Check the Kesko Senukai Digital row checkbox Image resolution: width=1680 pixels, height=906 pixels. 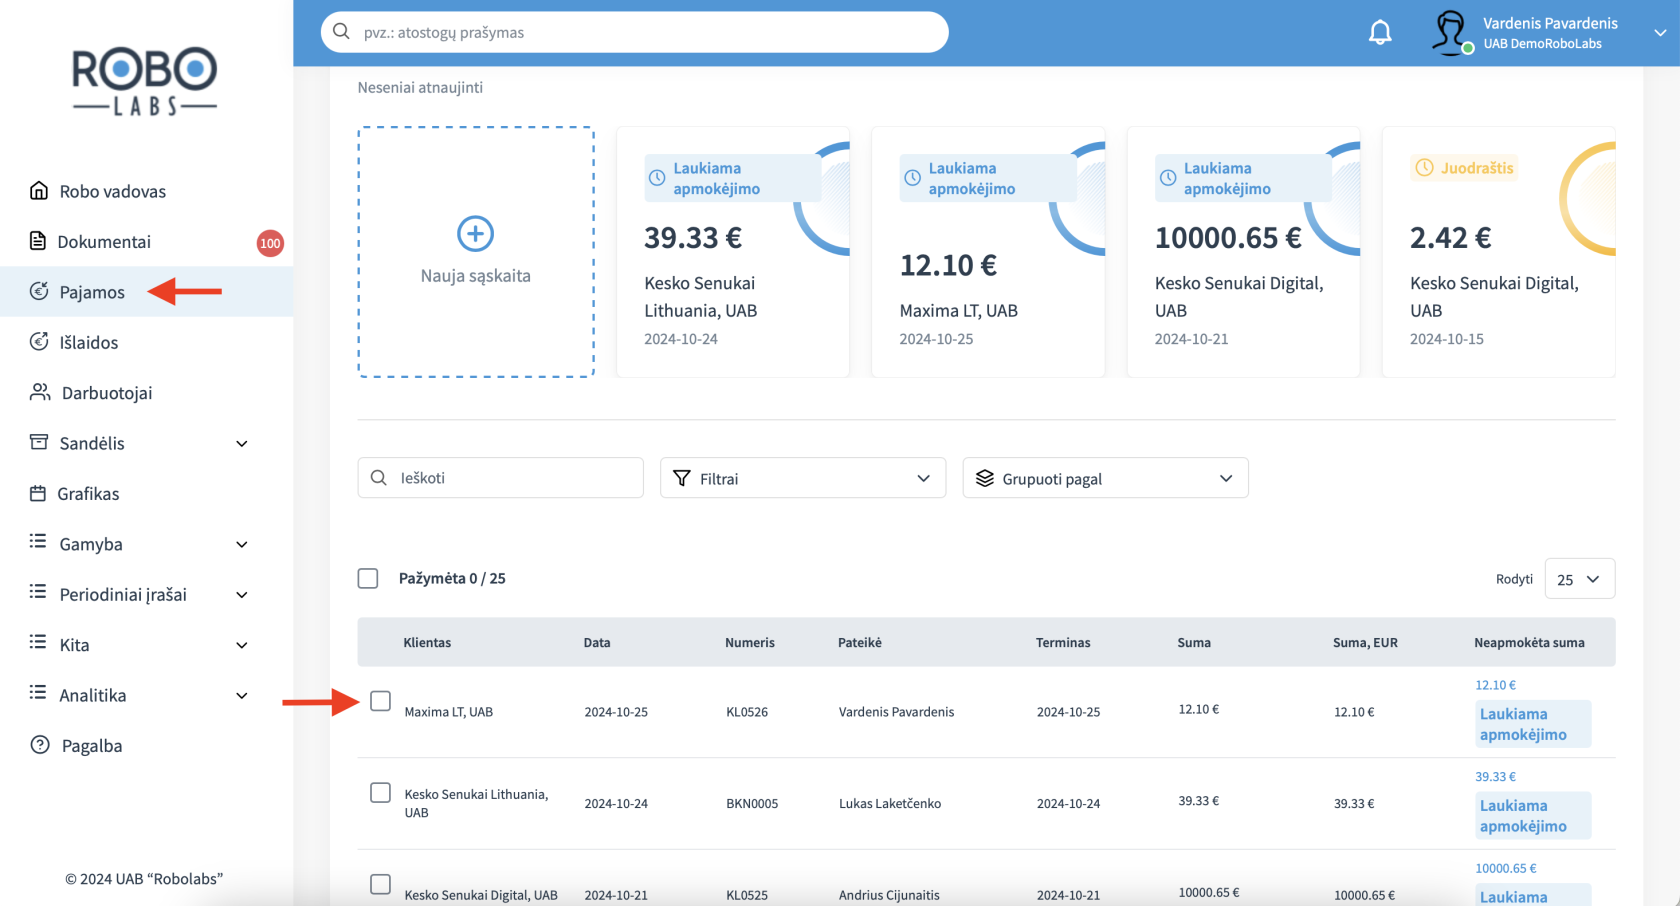click(x=381, y=885)
